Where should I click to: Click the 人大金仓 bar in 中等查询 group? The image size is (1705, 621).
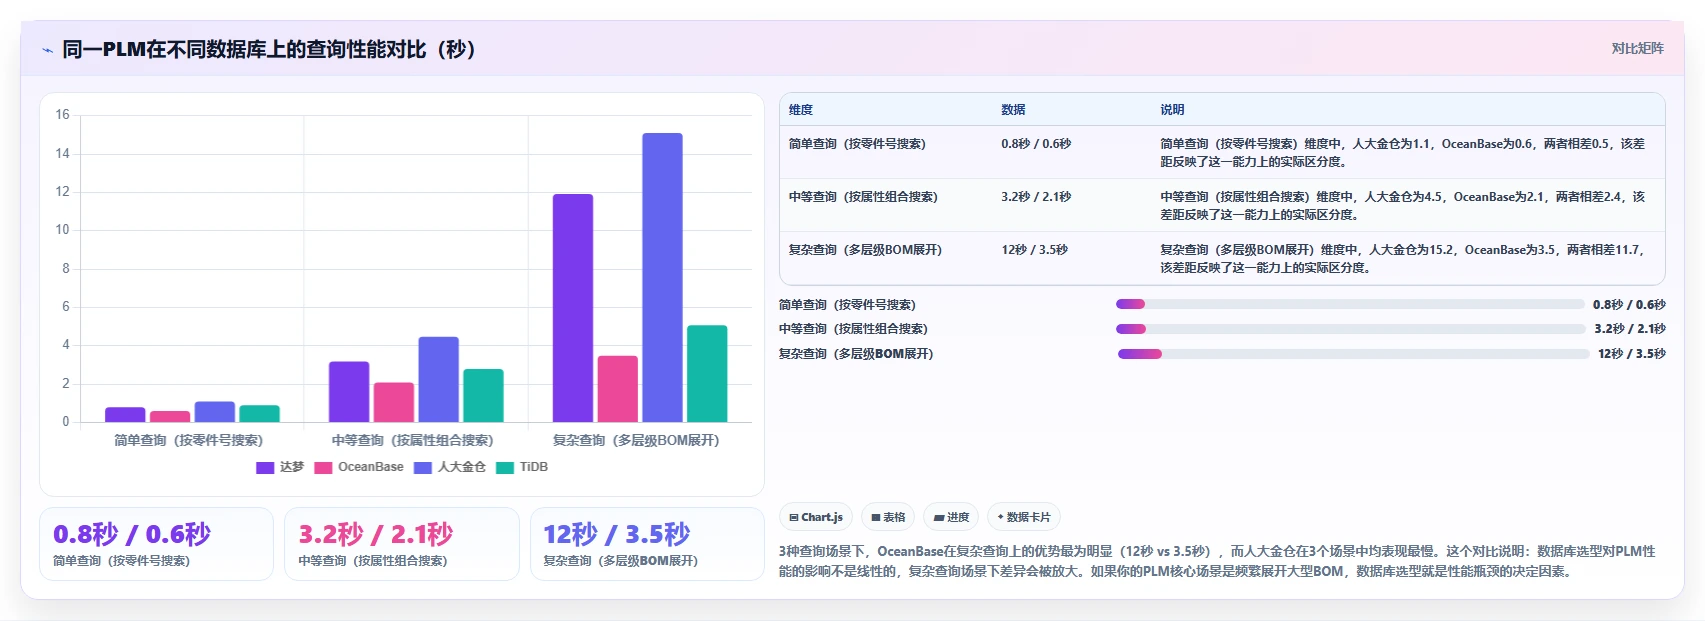[438, 379]
